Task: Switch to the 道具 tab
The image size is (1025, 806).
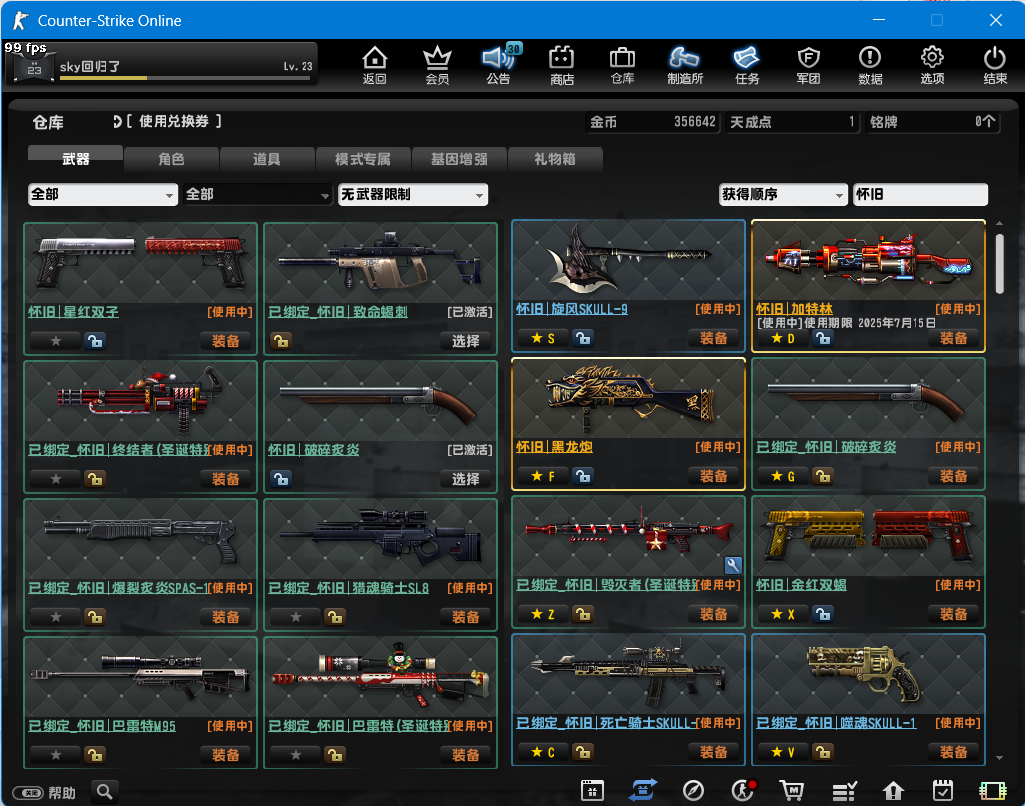Action: (267, 159)
